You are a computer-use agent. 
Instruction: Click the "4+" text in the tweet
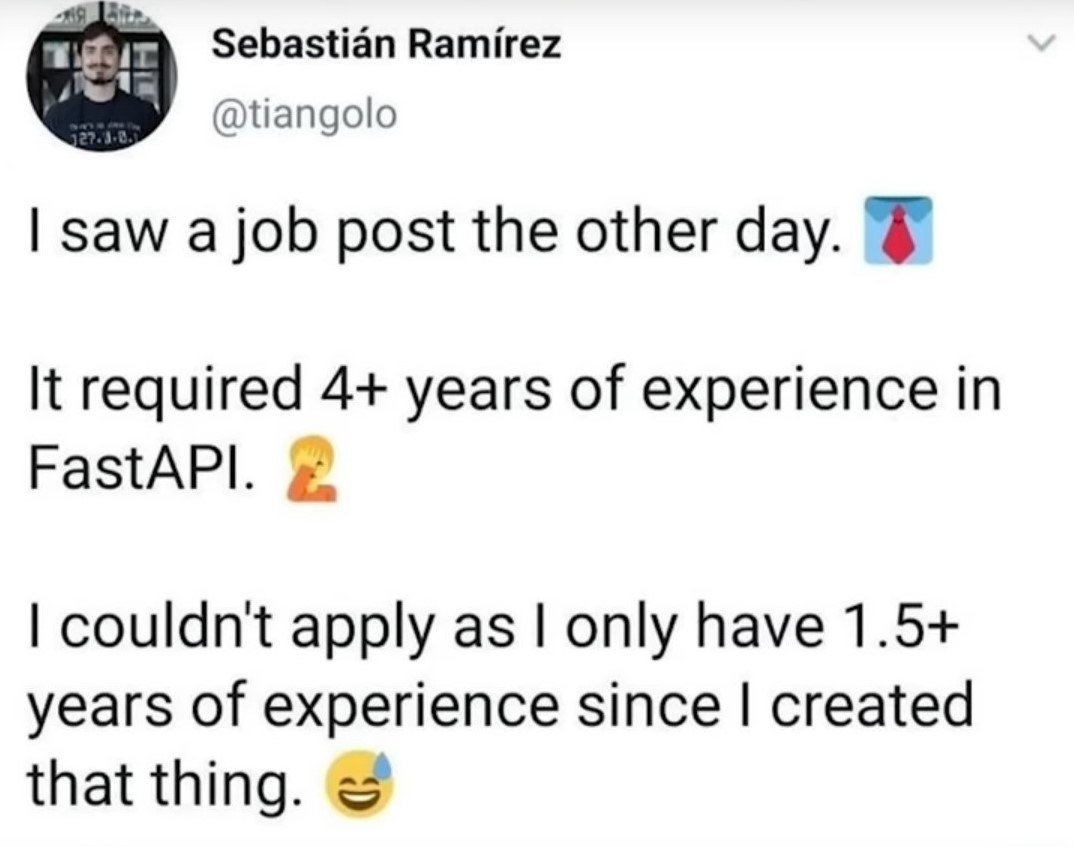click(367, 392)
